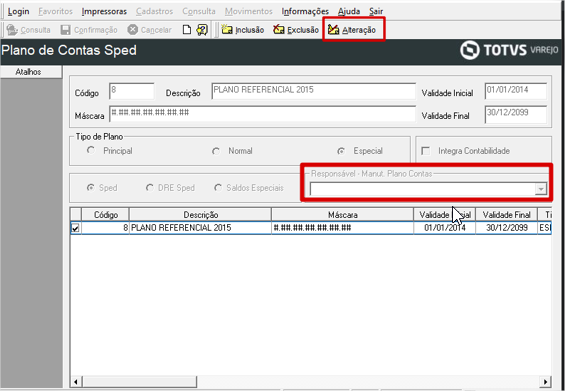The width and height of the screenshot is (565, 391).
Task: Open the Consulta menu in the menu bar
Action: [199, 12]
